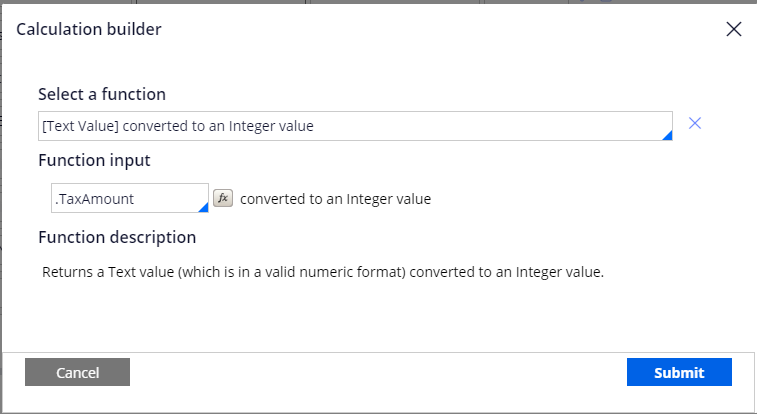Close the Calculation builder dialog

pos(733,29)
